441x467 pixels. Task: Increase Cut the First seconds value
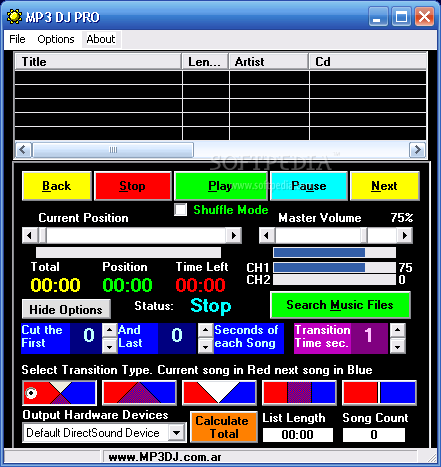tap(109, 331)
